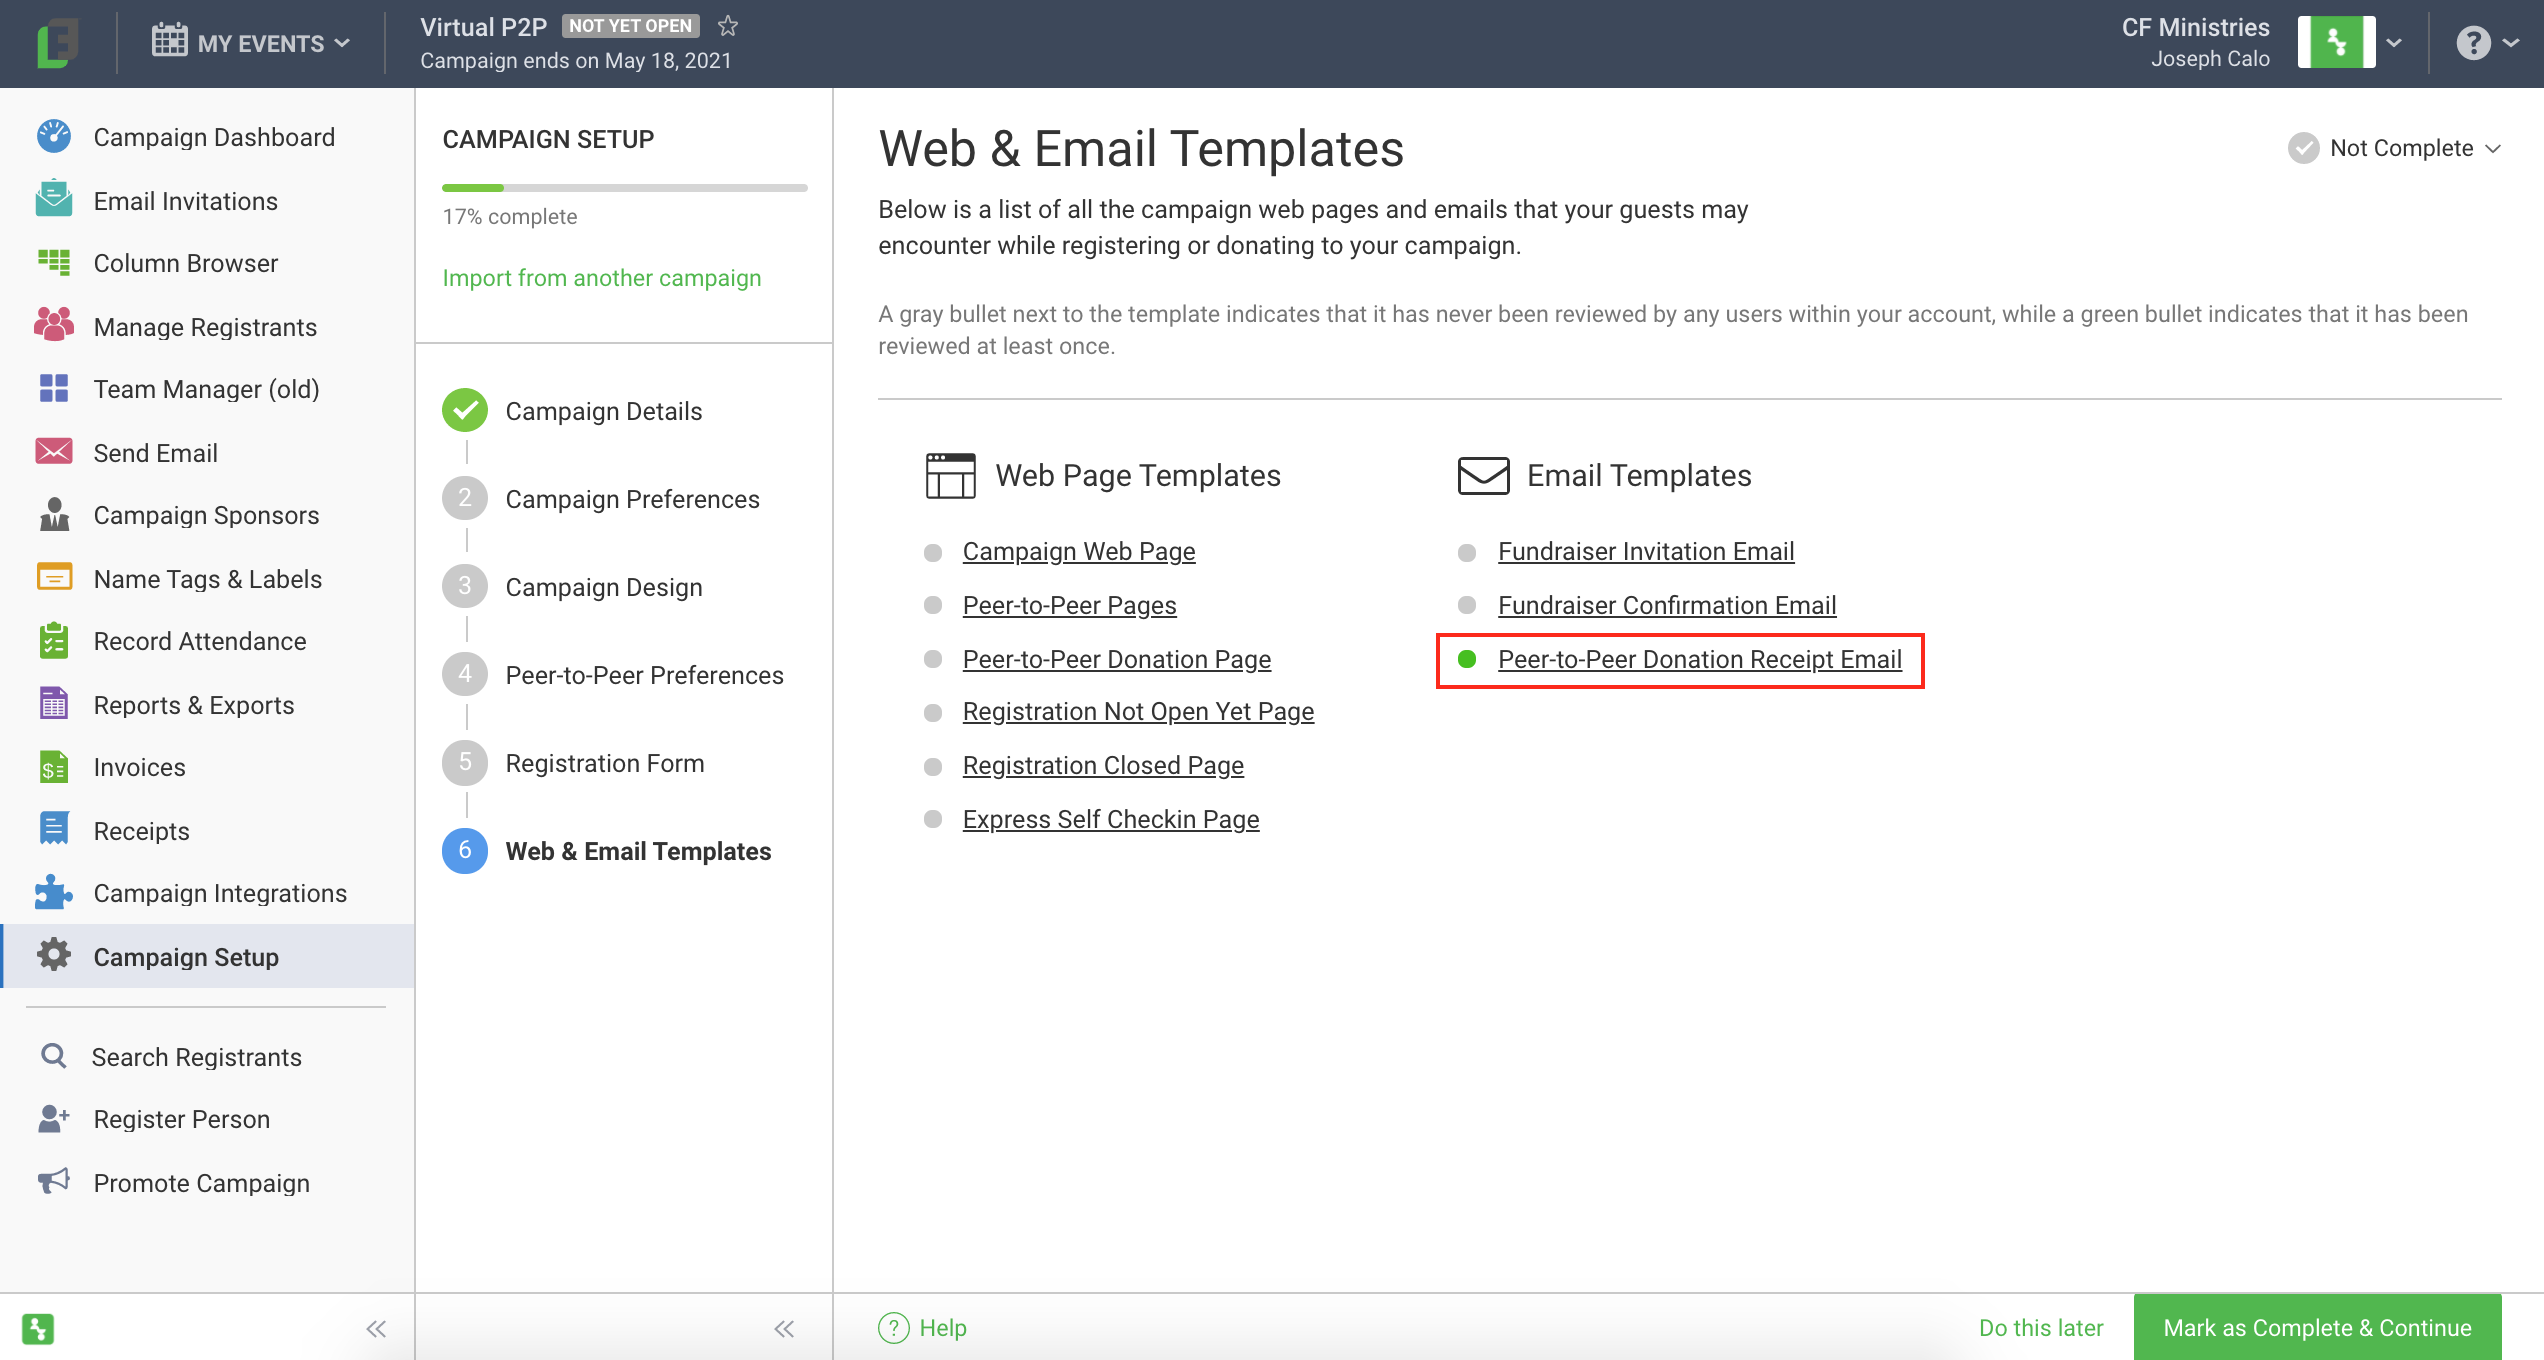Favorite the campaign with star icon
The image size is (2544, 1360).
coord(728,26)
